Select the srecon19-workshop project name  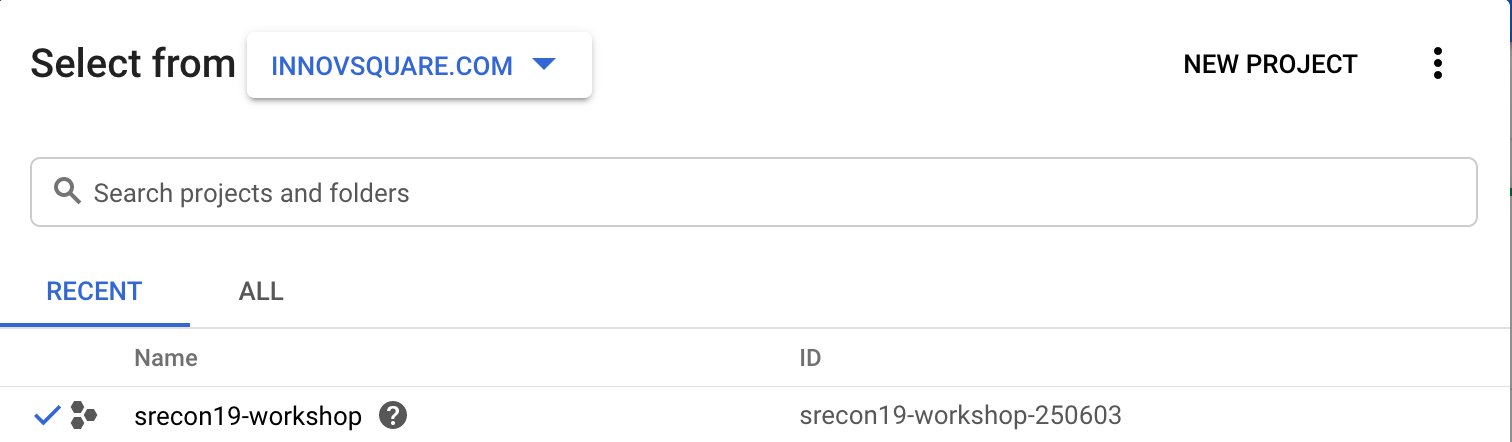point(248,416)
